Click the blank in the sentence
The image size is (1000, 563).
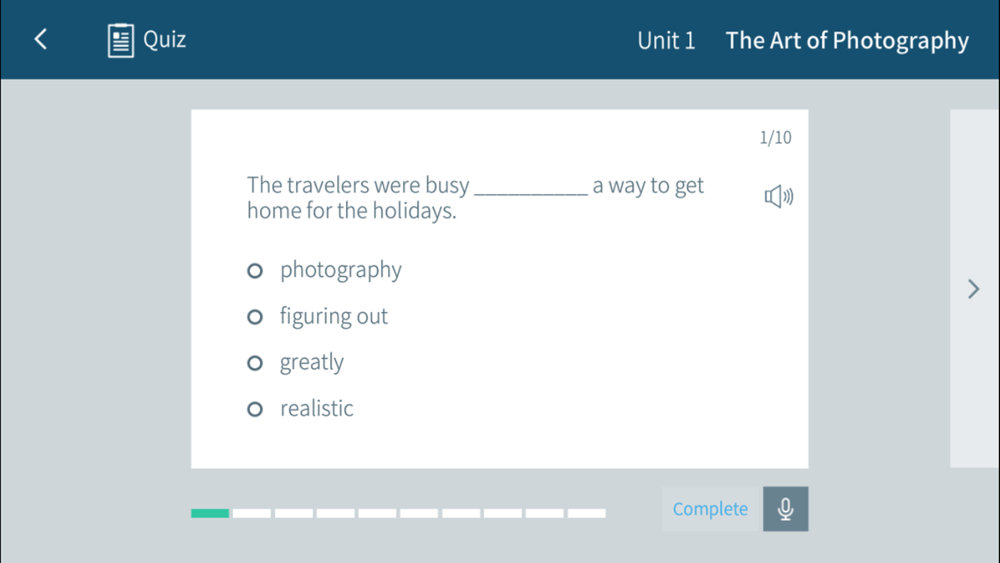tap(530, 187)
